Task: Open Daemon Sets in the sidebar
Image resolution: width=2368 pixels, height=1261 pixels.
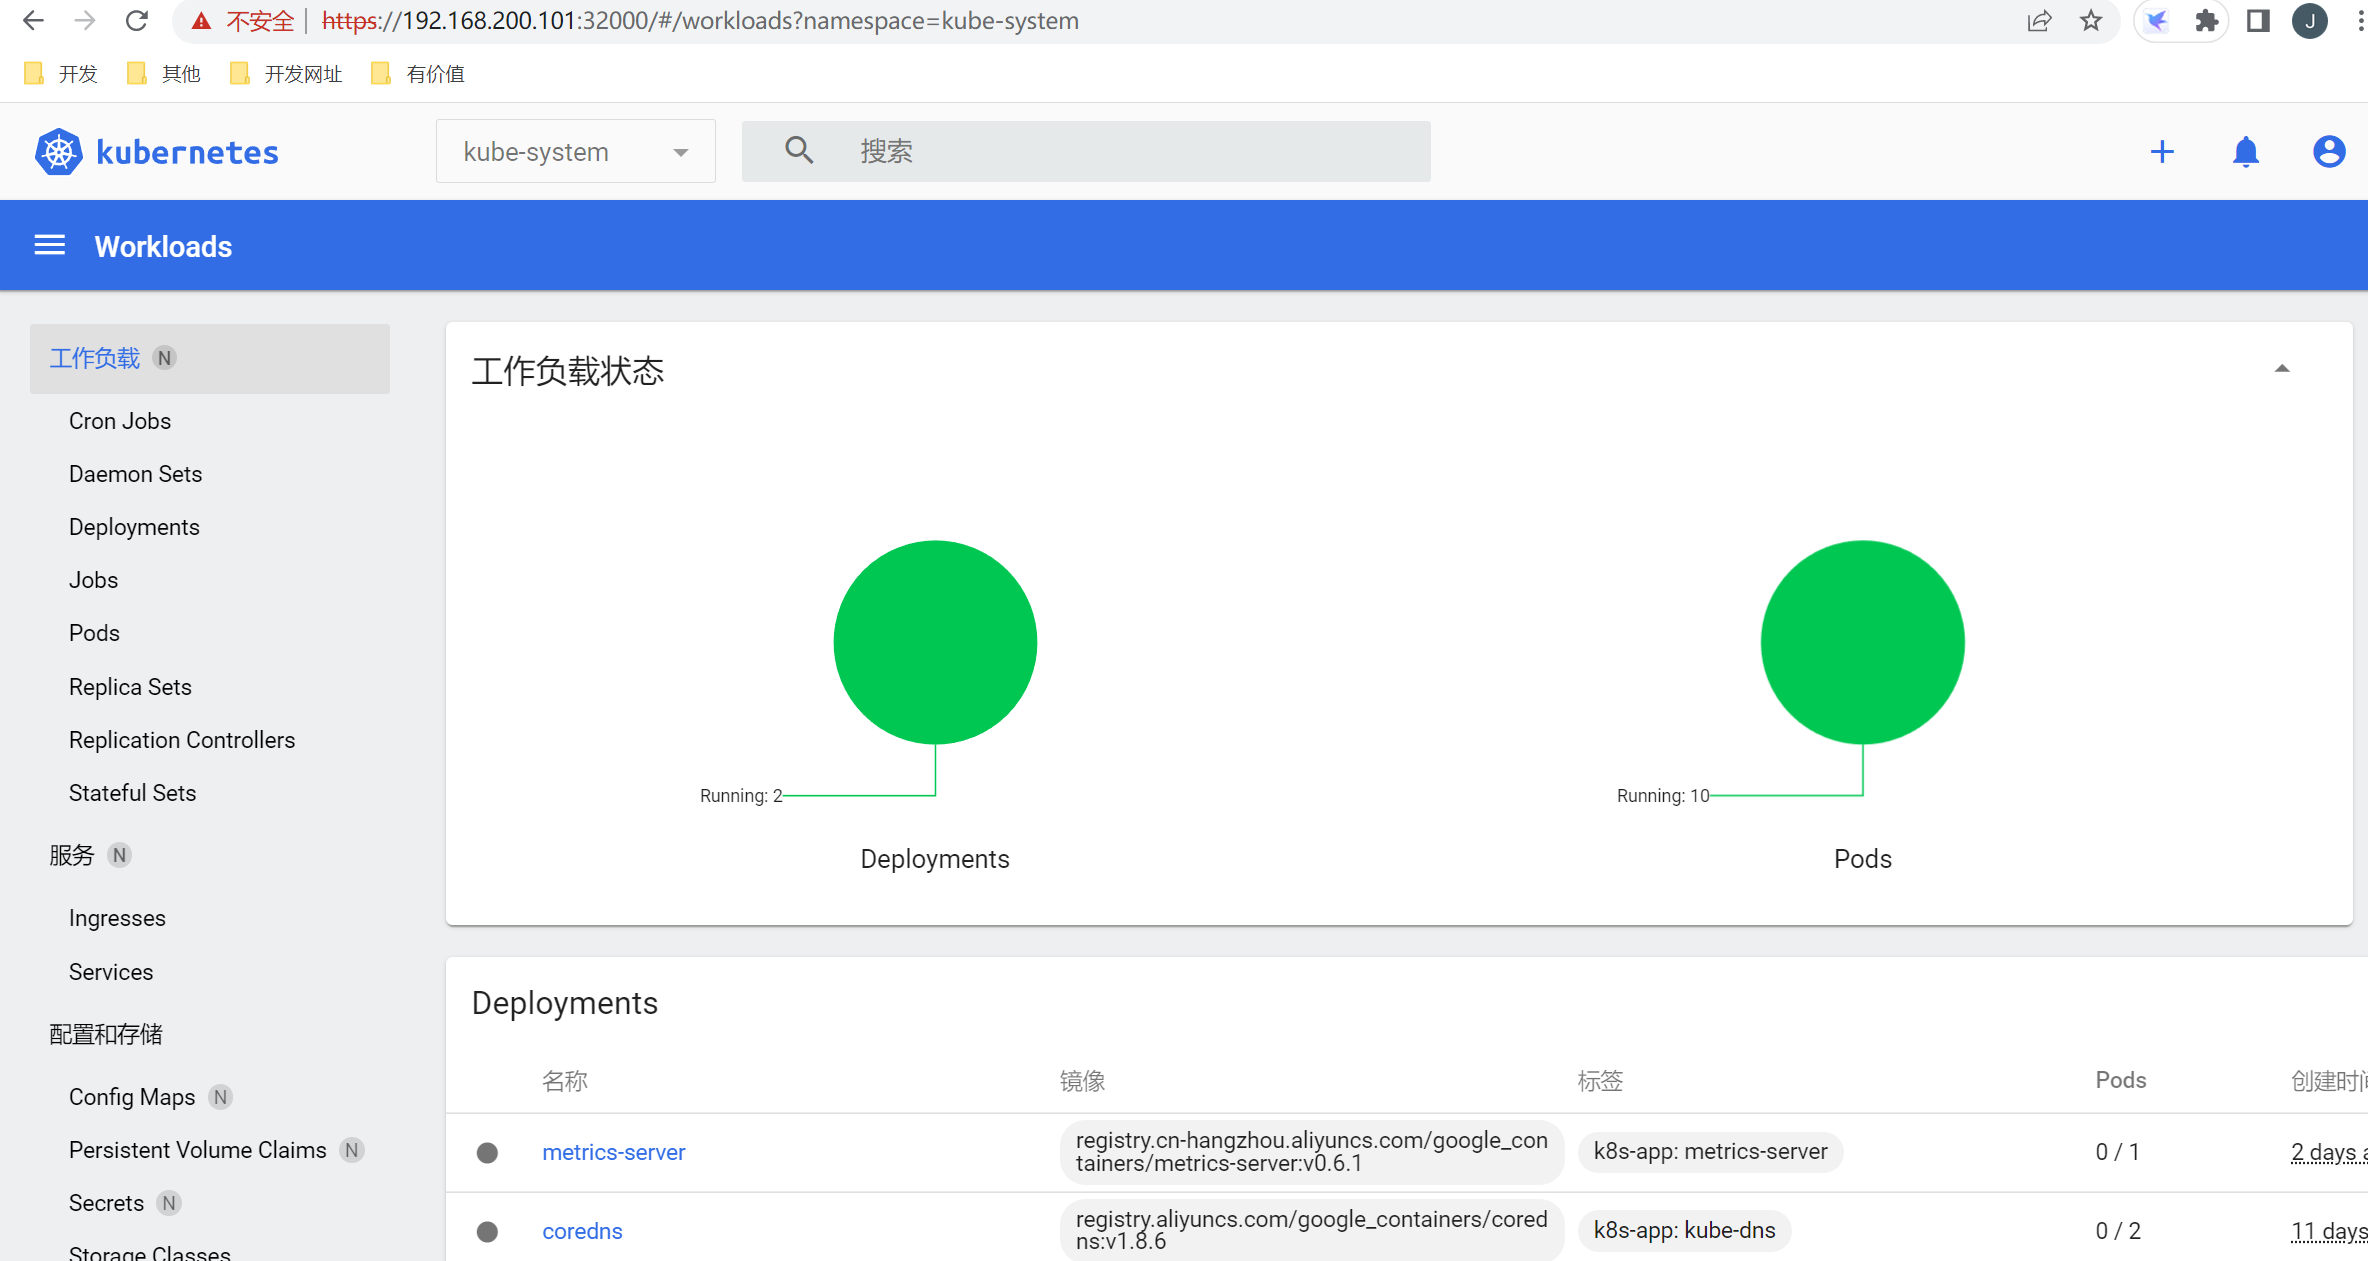Action: point(135,474)
